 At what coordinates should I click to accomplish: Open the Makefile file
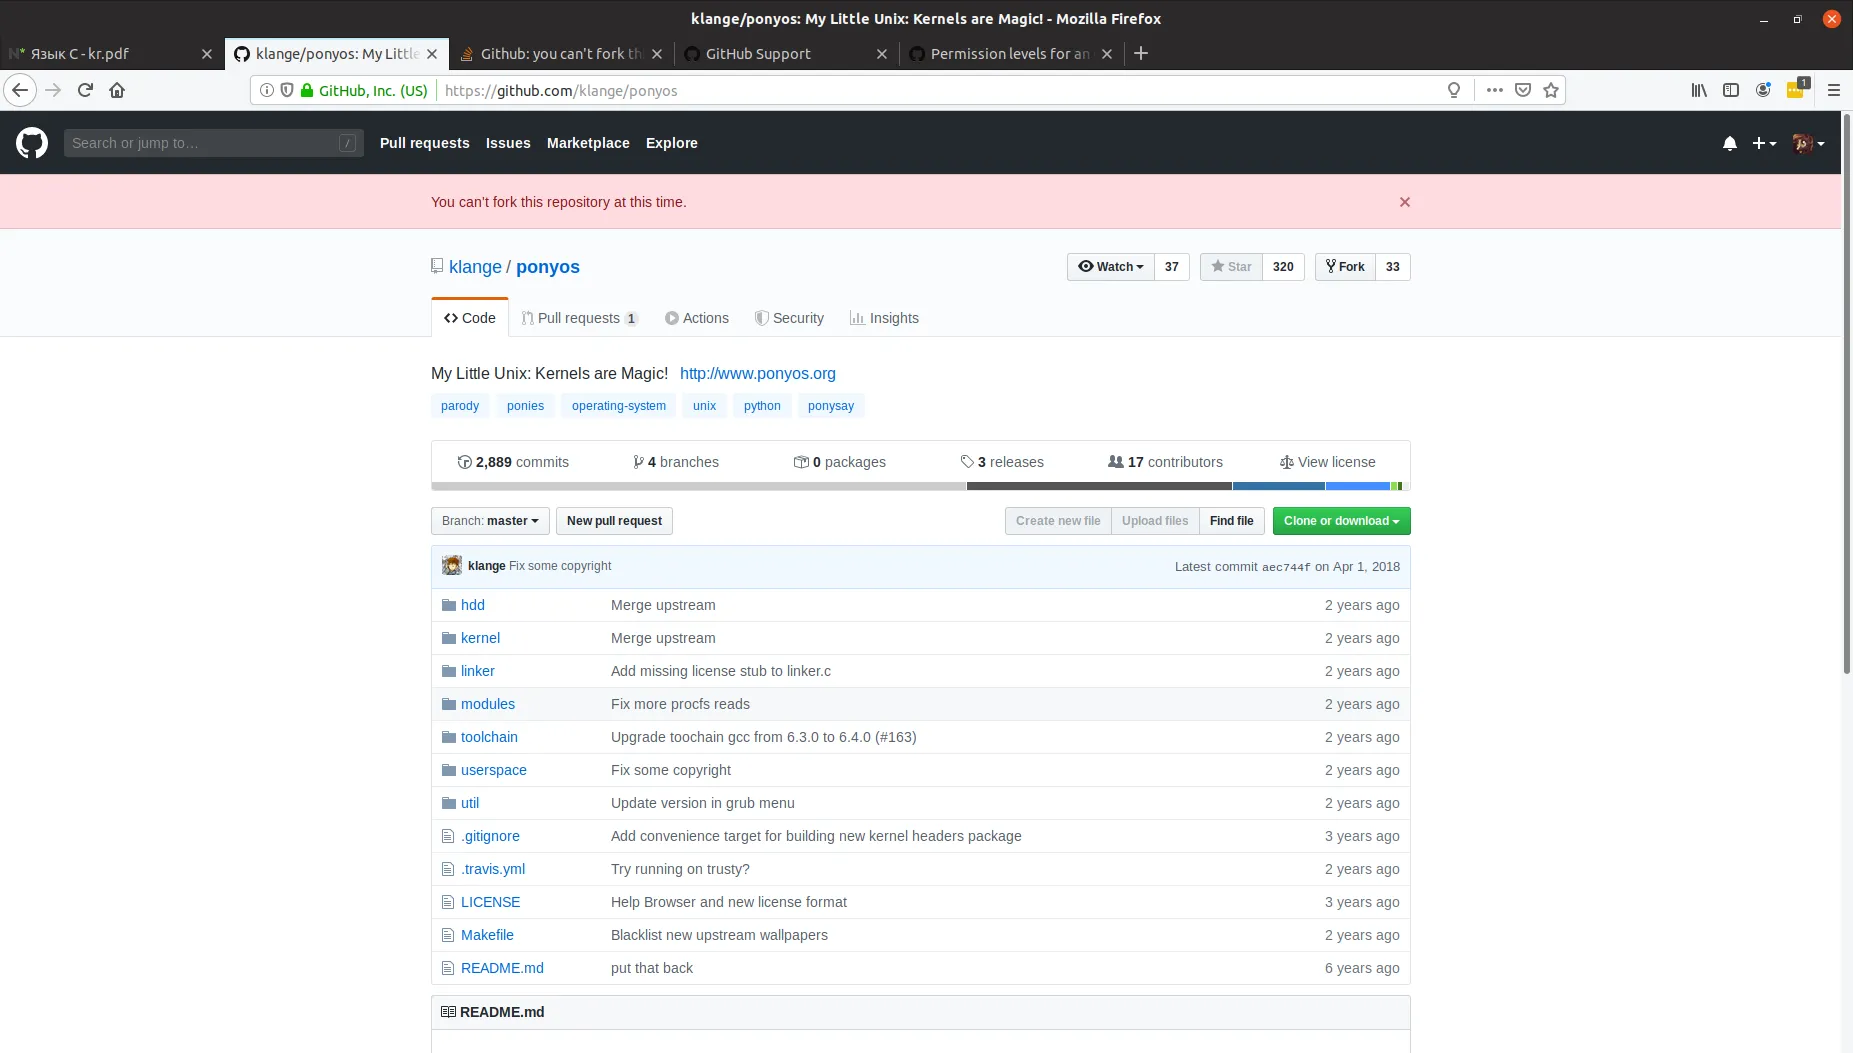[x=487, y=935]
